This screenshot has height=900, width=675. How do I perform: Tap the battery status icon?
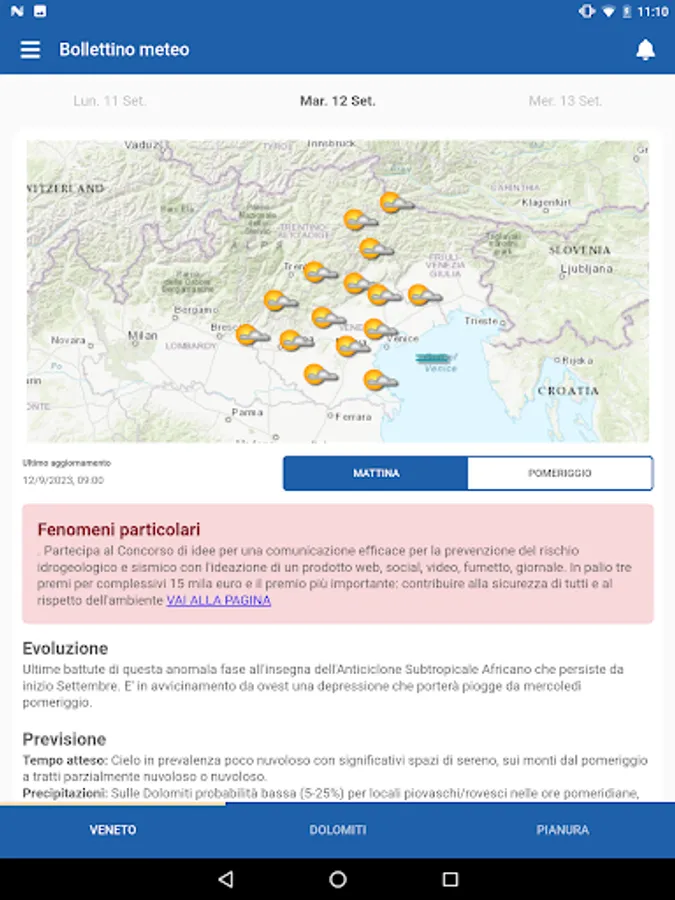pyautogui.click(x=627, y=11)
